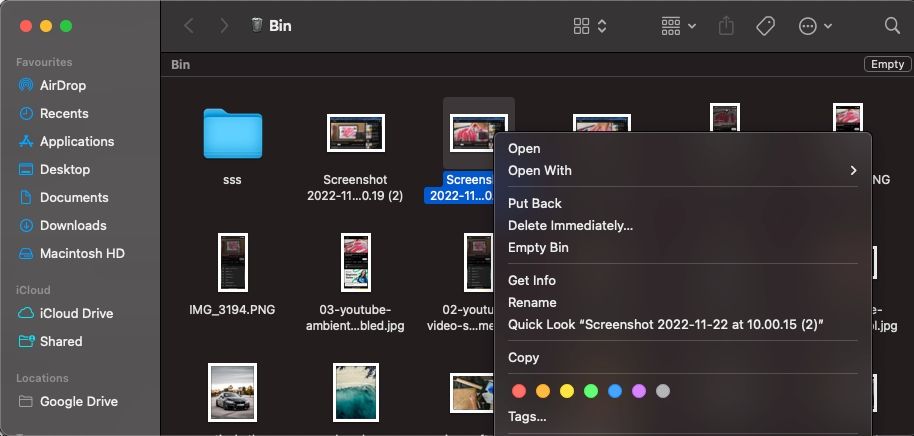Open the Edit Tags toolbar icon

pyautogui.click(x=765, y=26)
